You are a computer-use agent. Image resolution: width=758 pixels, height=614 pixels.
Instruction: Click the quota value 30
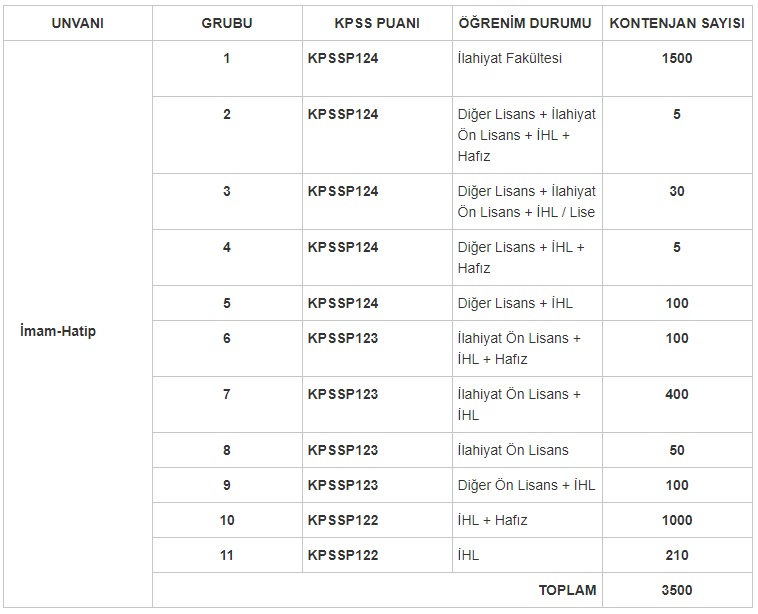677,191
